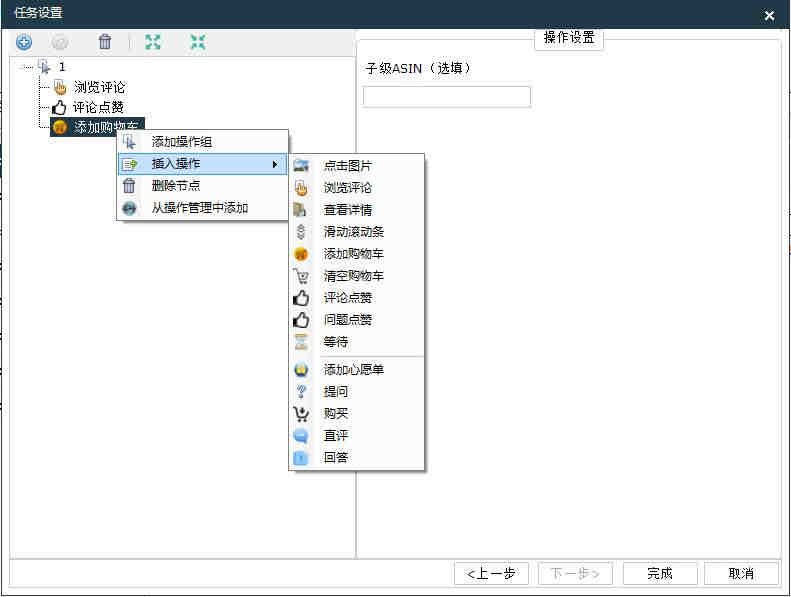Click the scroll arrows icon beside 滑动滚动条

301,232
